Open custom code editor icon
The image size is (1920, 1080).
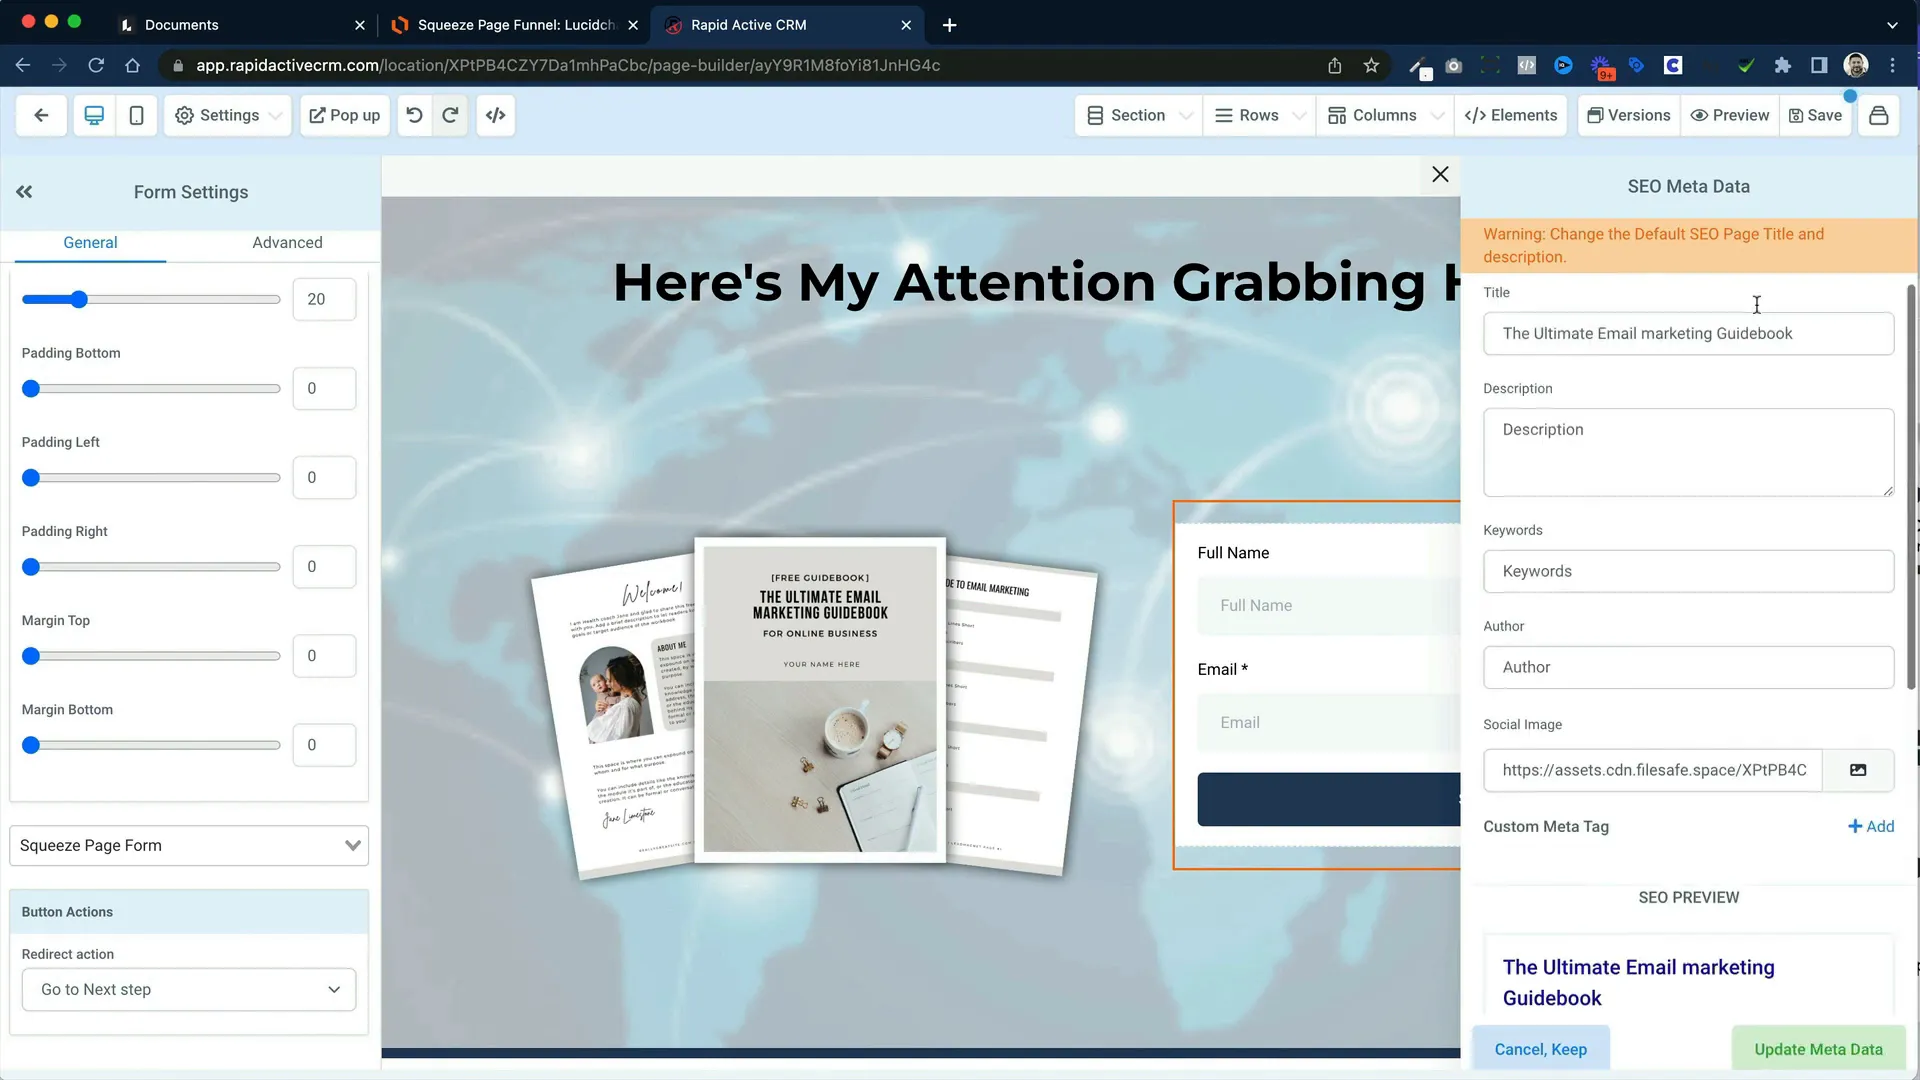[495, 115]
